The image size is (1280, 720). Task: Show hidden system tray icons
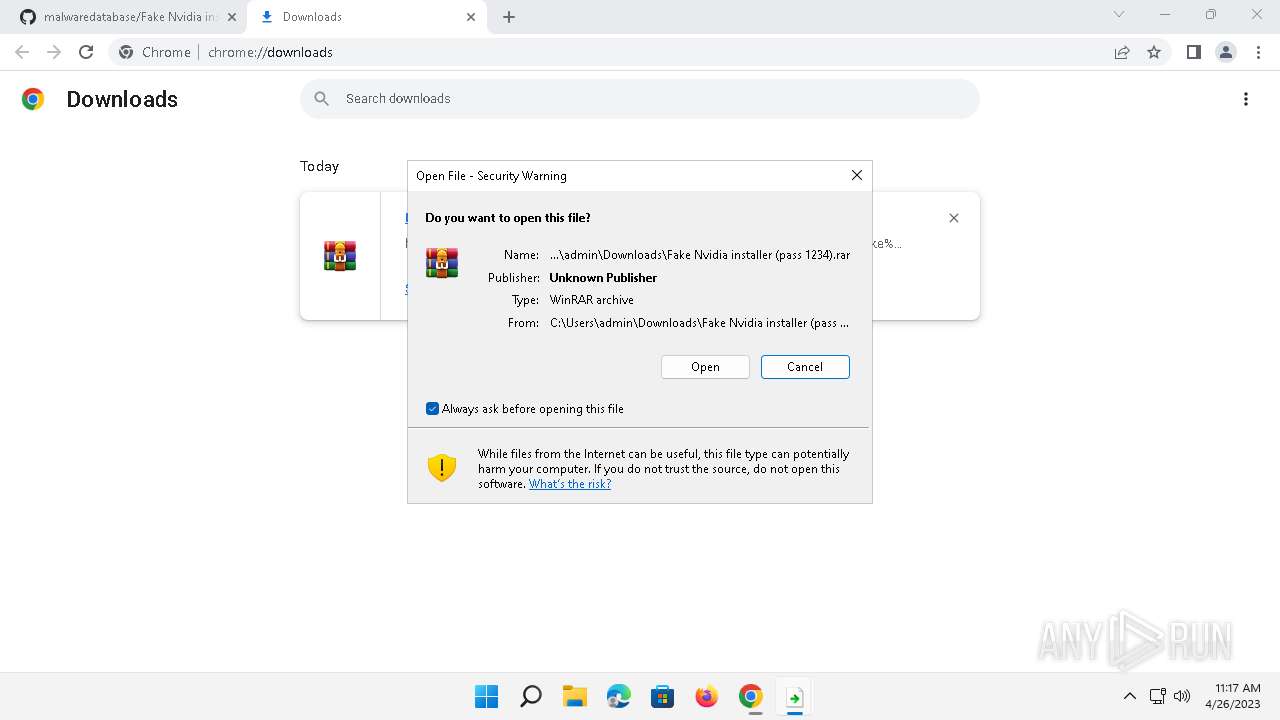point(1130,696)
